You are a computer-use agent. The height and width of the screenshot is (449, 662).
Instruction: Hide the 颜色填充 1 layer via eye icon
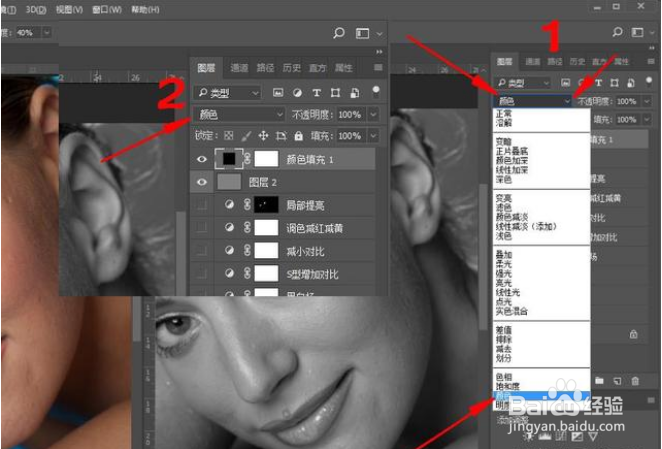tap(202, 159)
